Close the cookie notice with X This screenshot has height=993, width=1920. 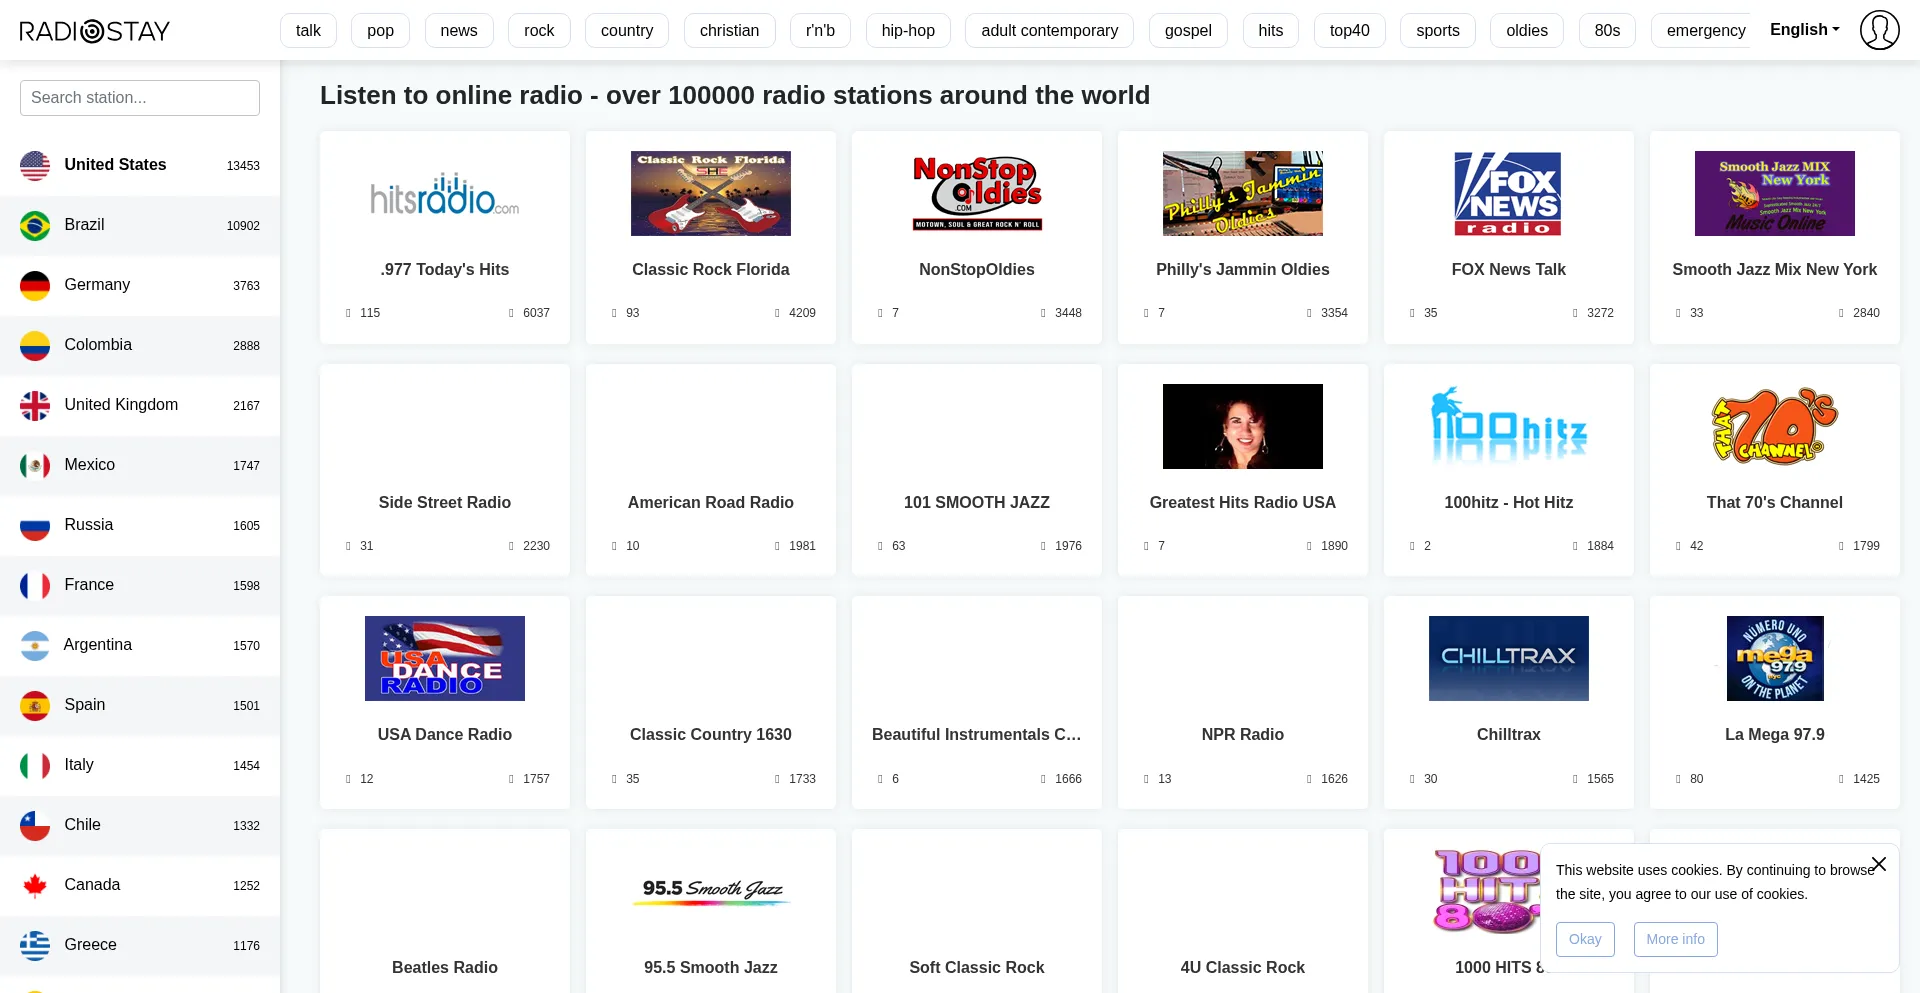tap(1879, 864)
